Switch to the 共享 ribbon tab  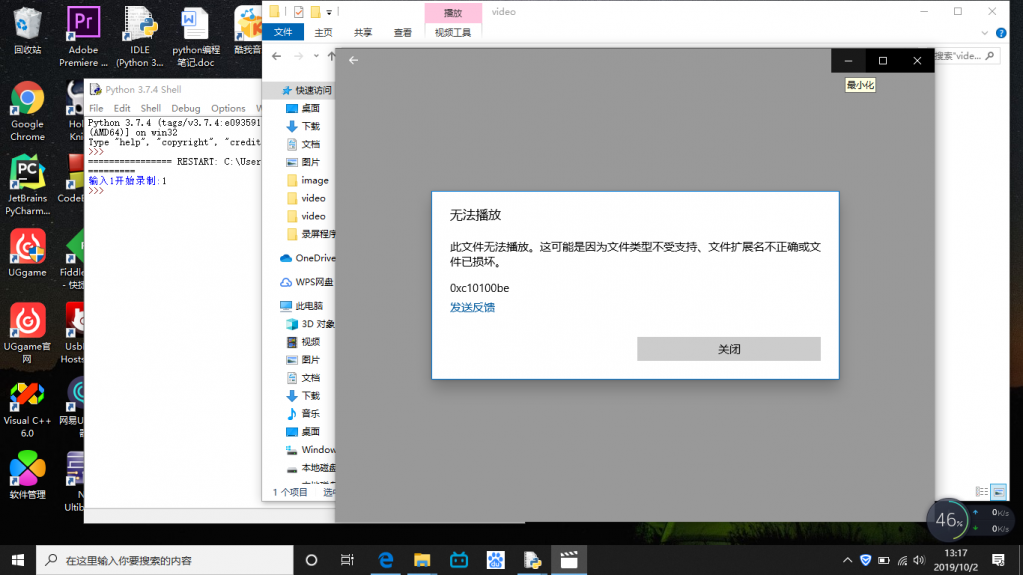click(x=363, y=32)
